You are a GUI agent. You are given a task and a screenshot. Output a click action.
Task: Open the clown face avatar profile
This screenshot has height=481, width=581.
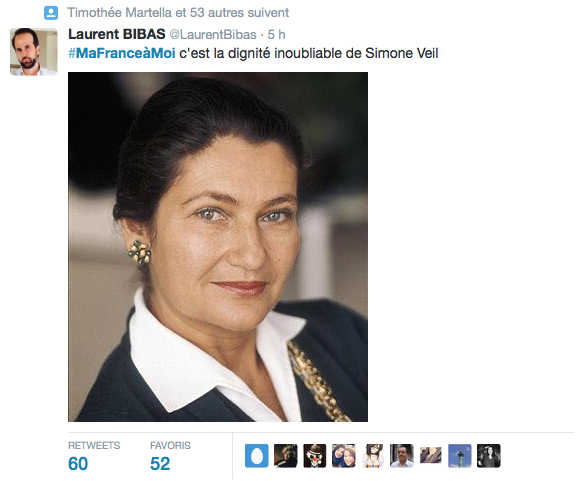pos(315,456)
